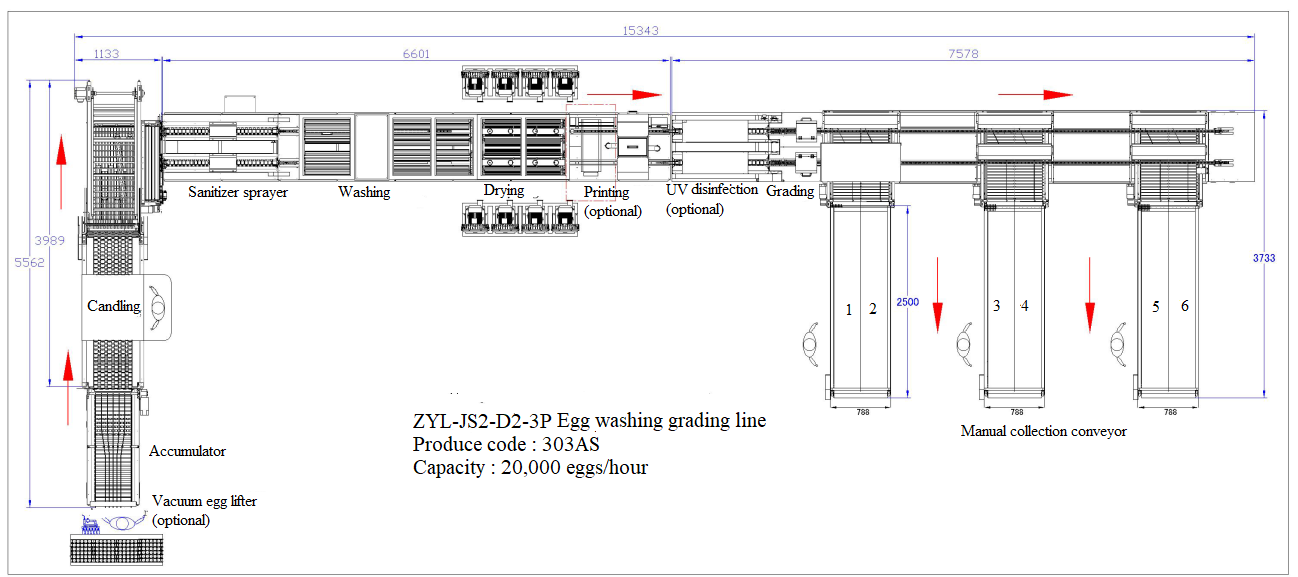Select collection lane number 1

point(849,308)
